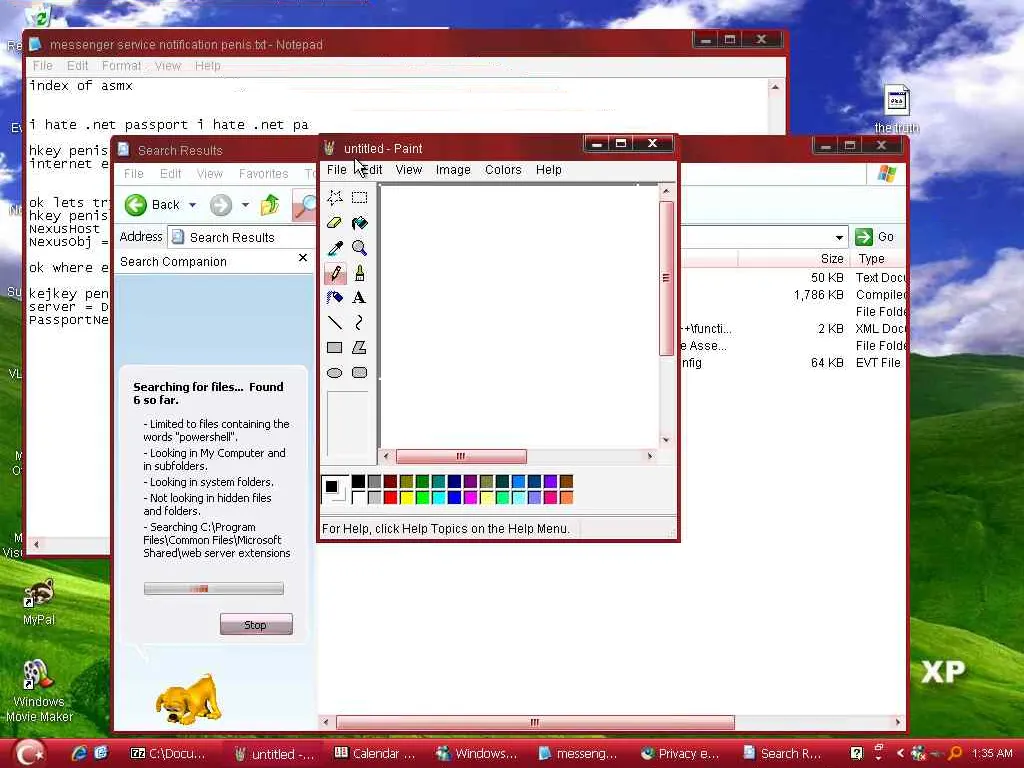Open the Forward button history dropdown arrow
The width and height of the screenshot is (1024, 768).
click(246, 205)
